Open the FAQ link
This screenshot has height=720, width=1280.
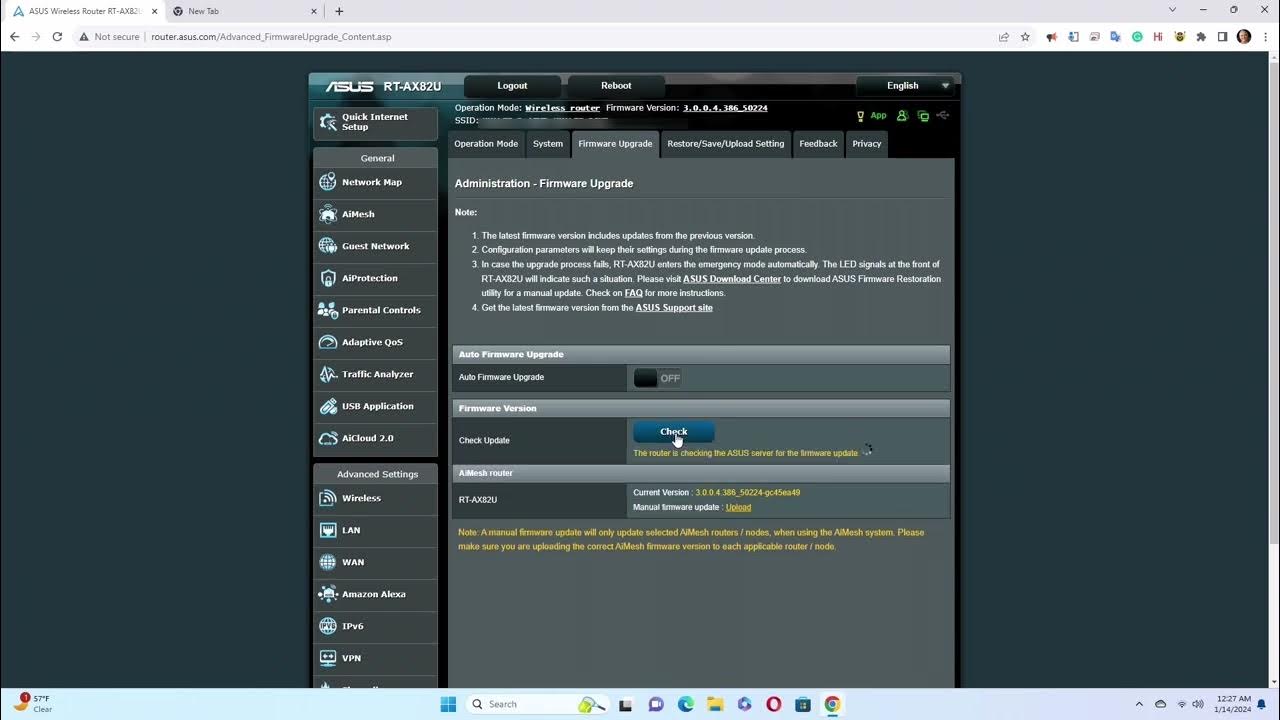634,293
